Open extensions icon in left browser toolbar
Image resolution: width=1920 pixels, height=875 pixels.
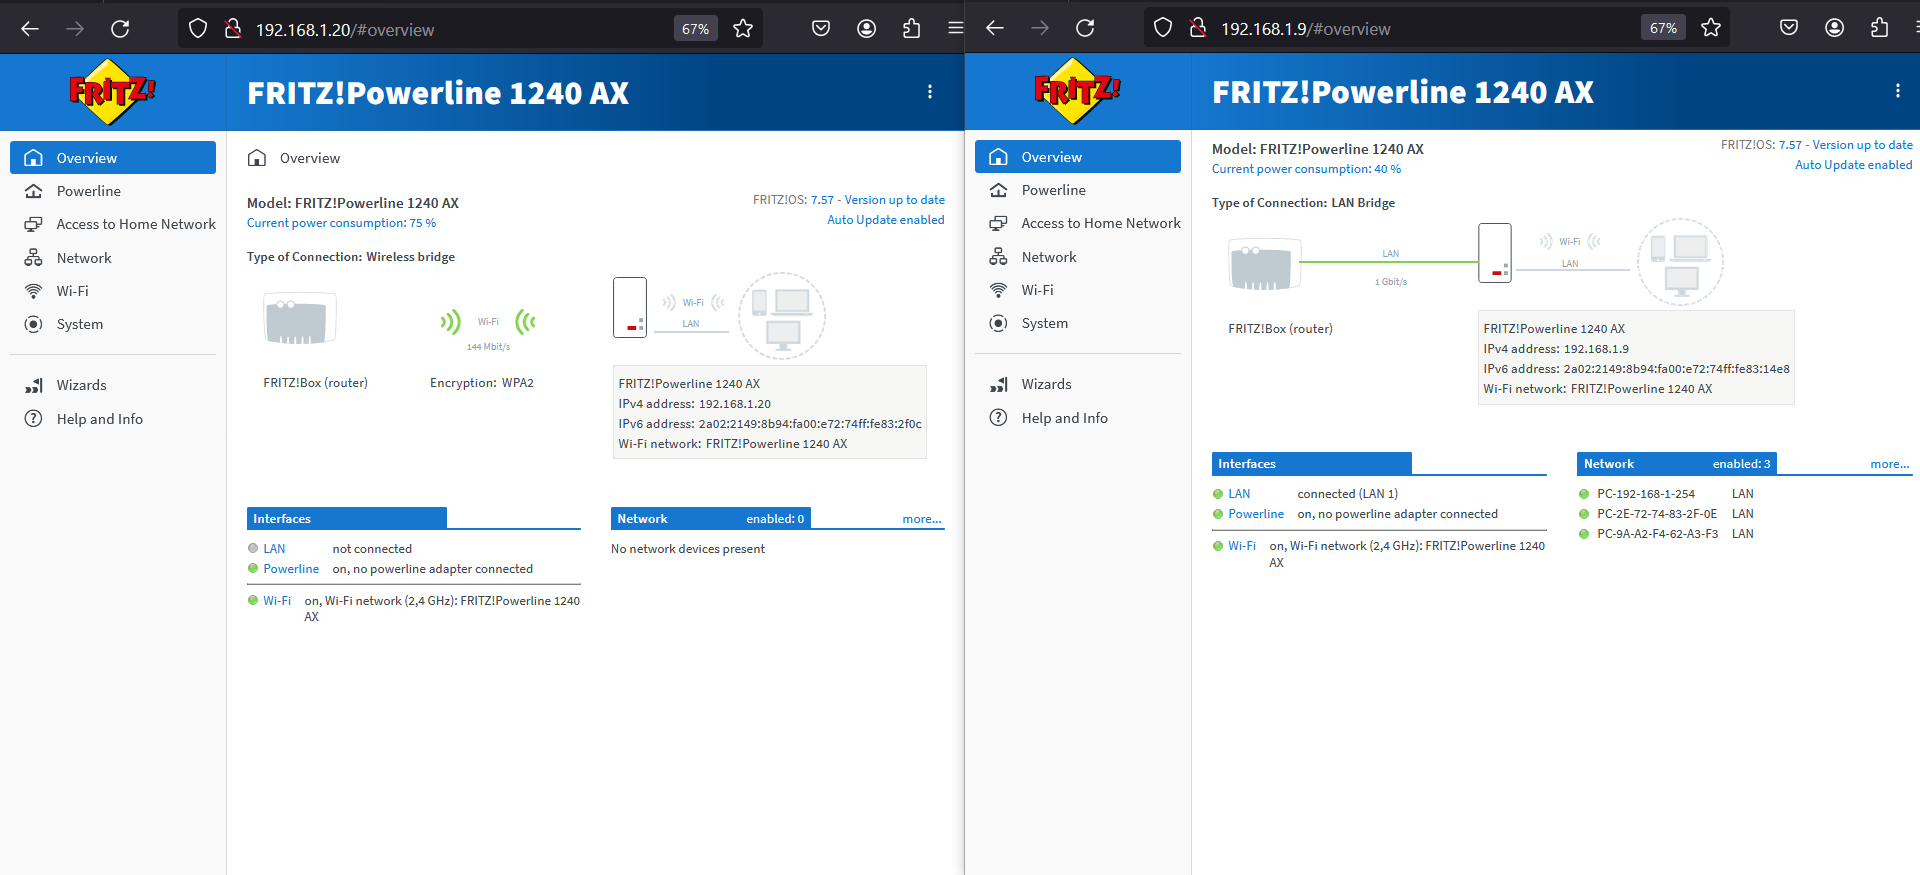coord(911,29)
